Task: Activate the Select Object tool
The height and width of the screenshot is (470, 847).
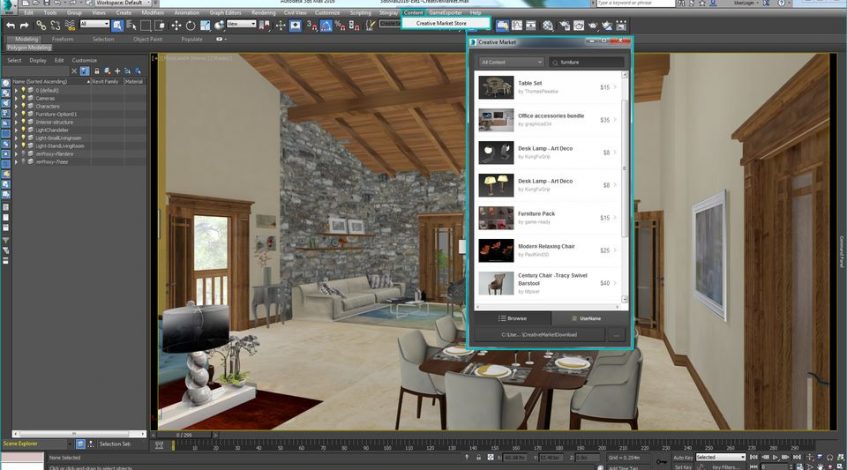Action: [117, 24]
